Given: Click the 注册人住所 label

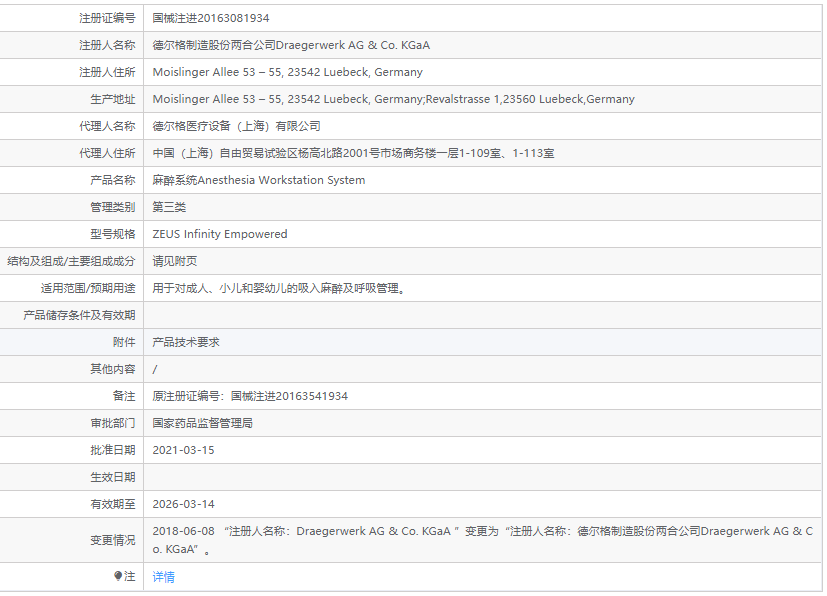Looking at the screenshot, I should [107, 72].
